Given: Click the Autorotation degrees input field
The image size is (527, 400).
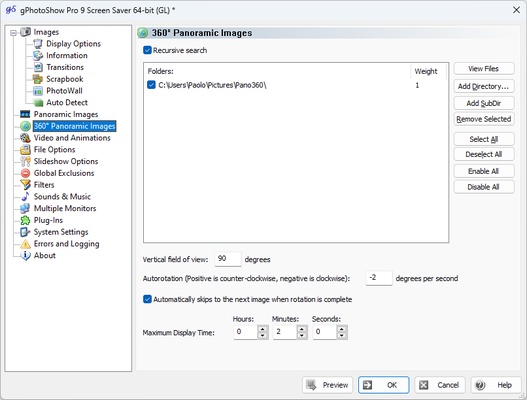Looking at the screenshot, I should point(379,278).
